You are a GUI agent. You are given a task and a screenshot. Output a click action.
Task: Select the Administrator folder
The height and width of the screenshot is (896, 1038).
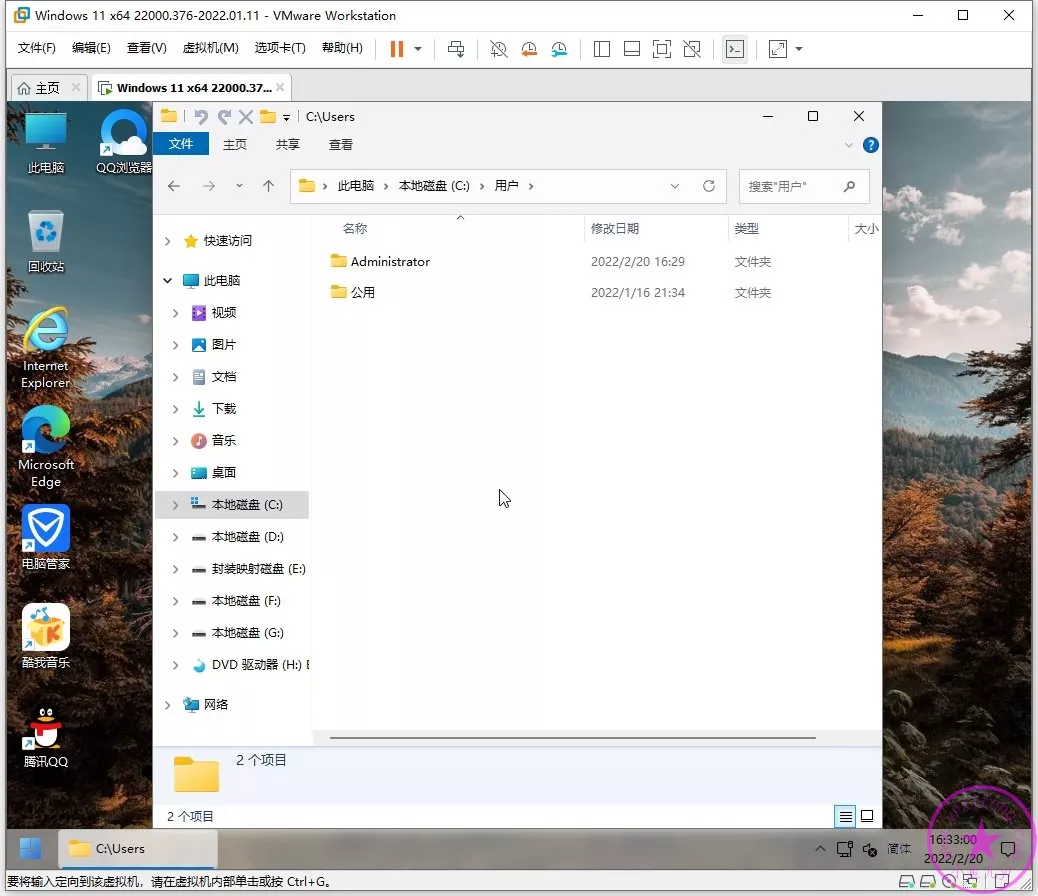[390, 262]
